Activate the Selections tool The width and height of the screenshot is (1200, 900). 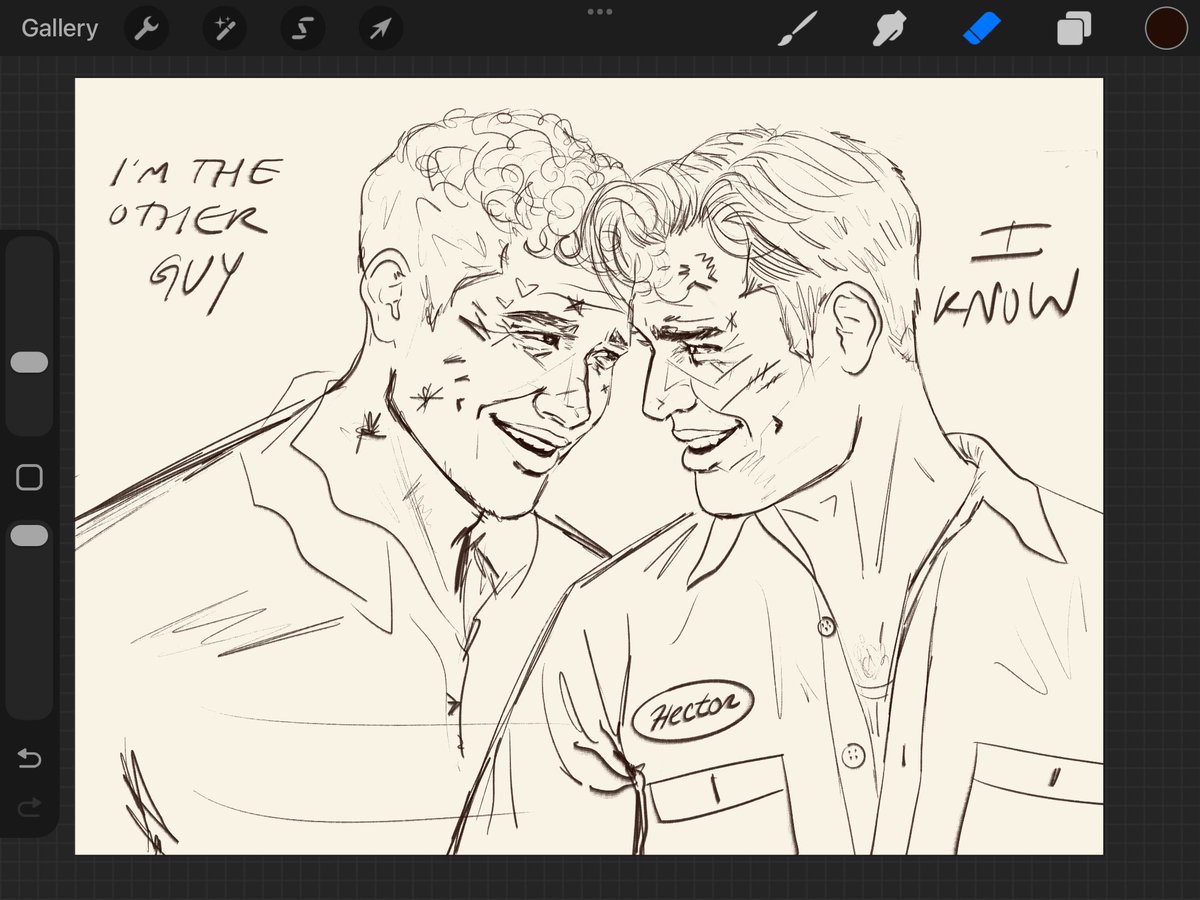pos(302,28)
